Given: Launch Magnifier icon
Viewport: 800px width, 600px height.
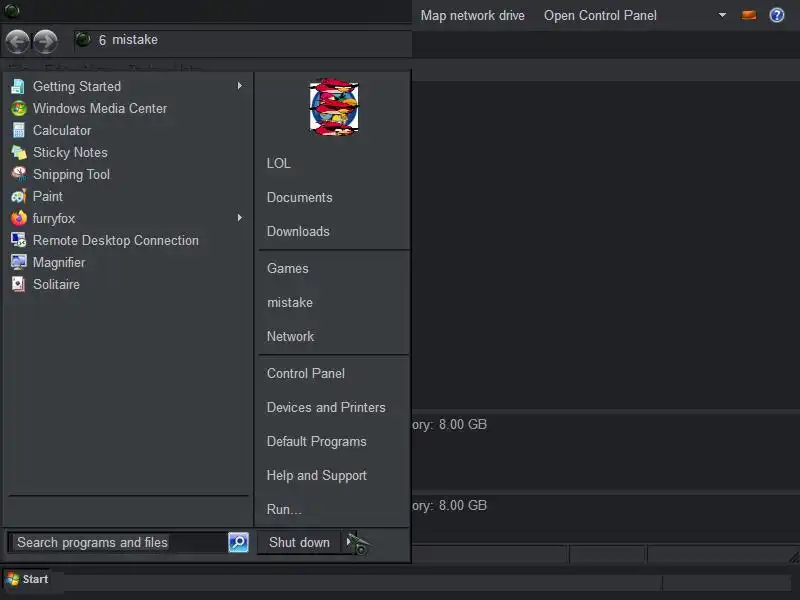Looking at the screenshot, I should (x=18, y=262).
